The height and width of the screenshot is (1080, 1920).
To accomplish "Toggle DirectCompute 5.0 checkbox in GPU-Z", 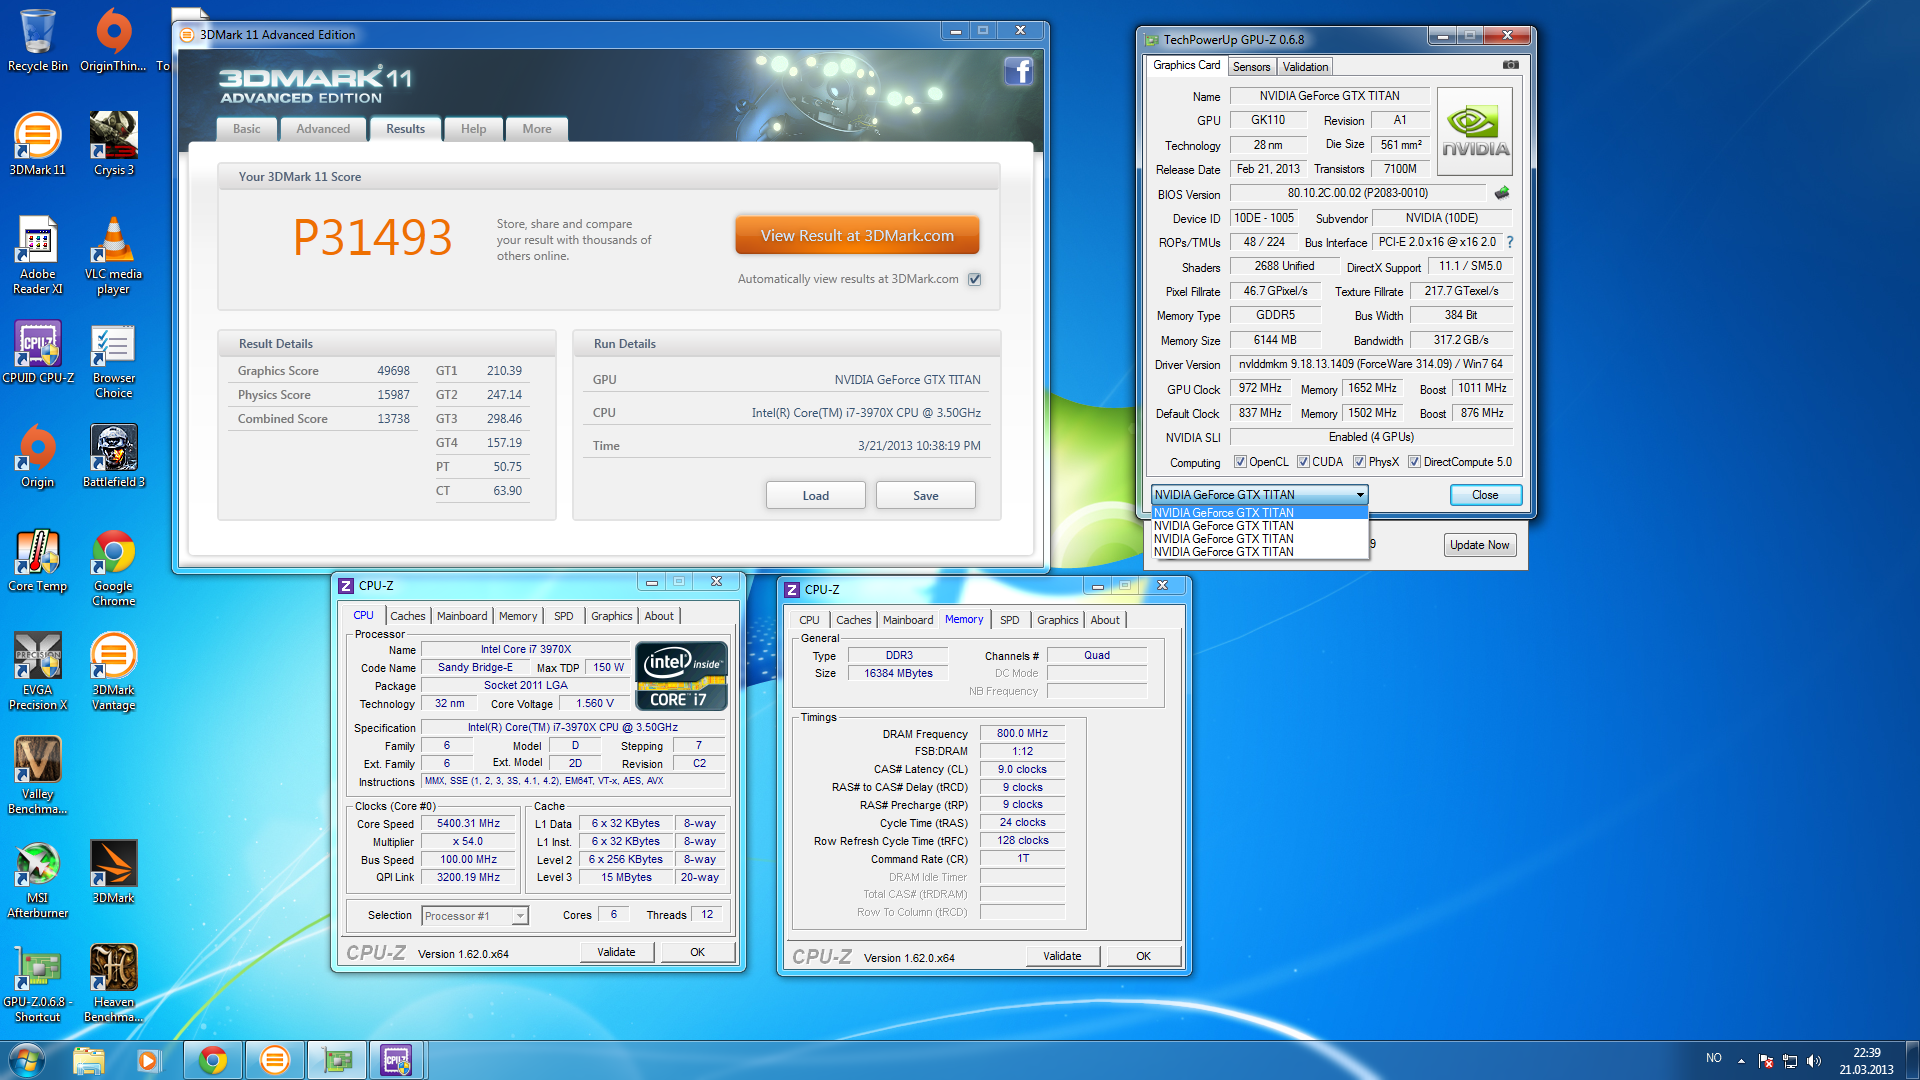I will point(1414,462).
